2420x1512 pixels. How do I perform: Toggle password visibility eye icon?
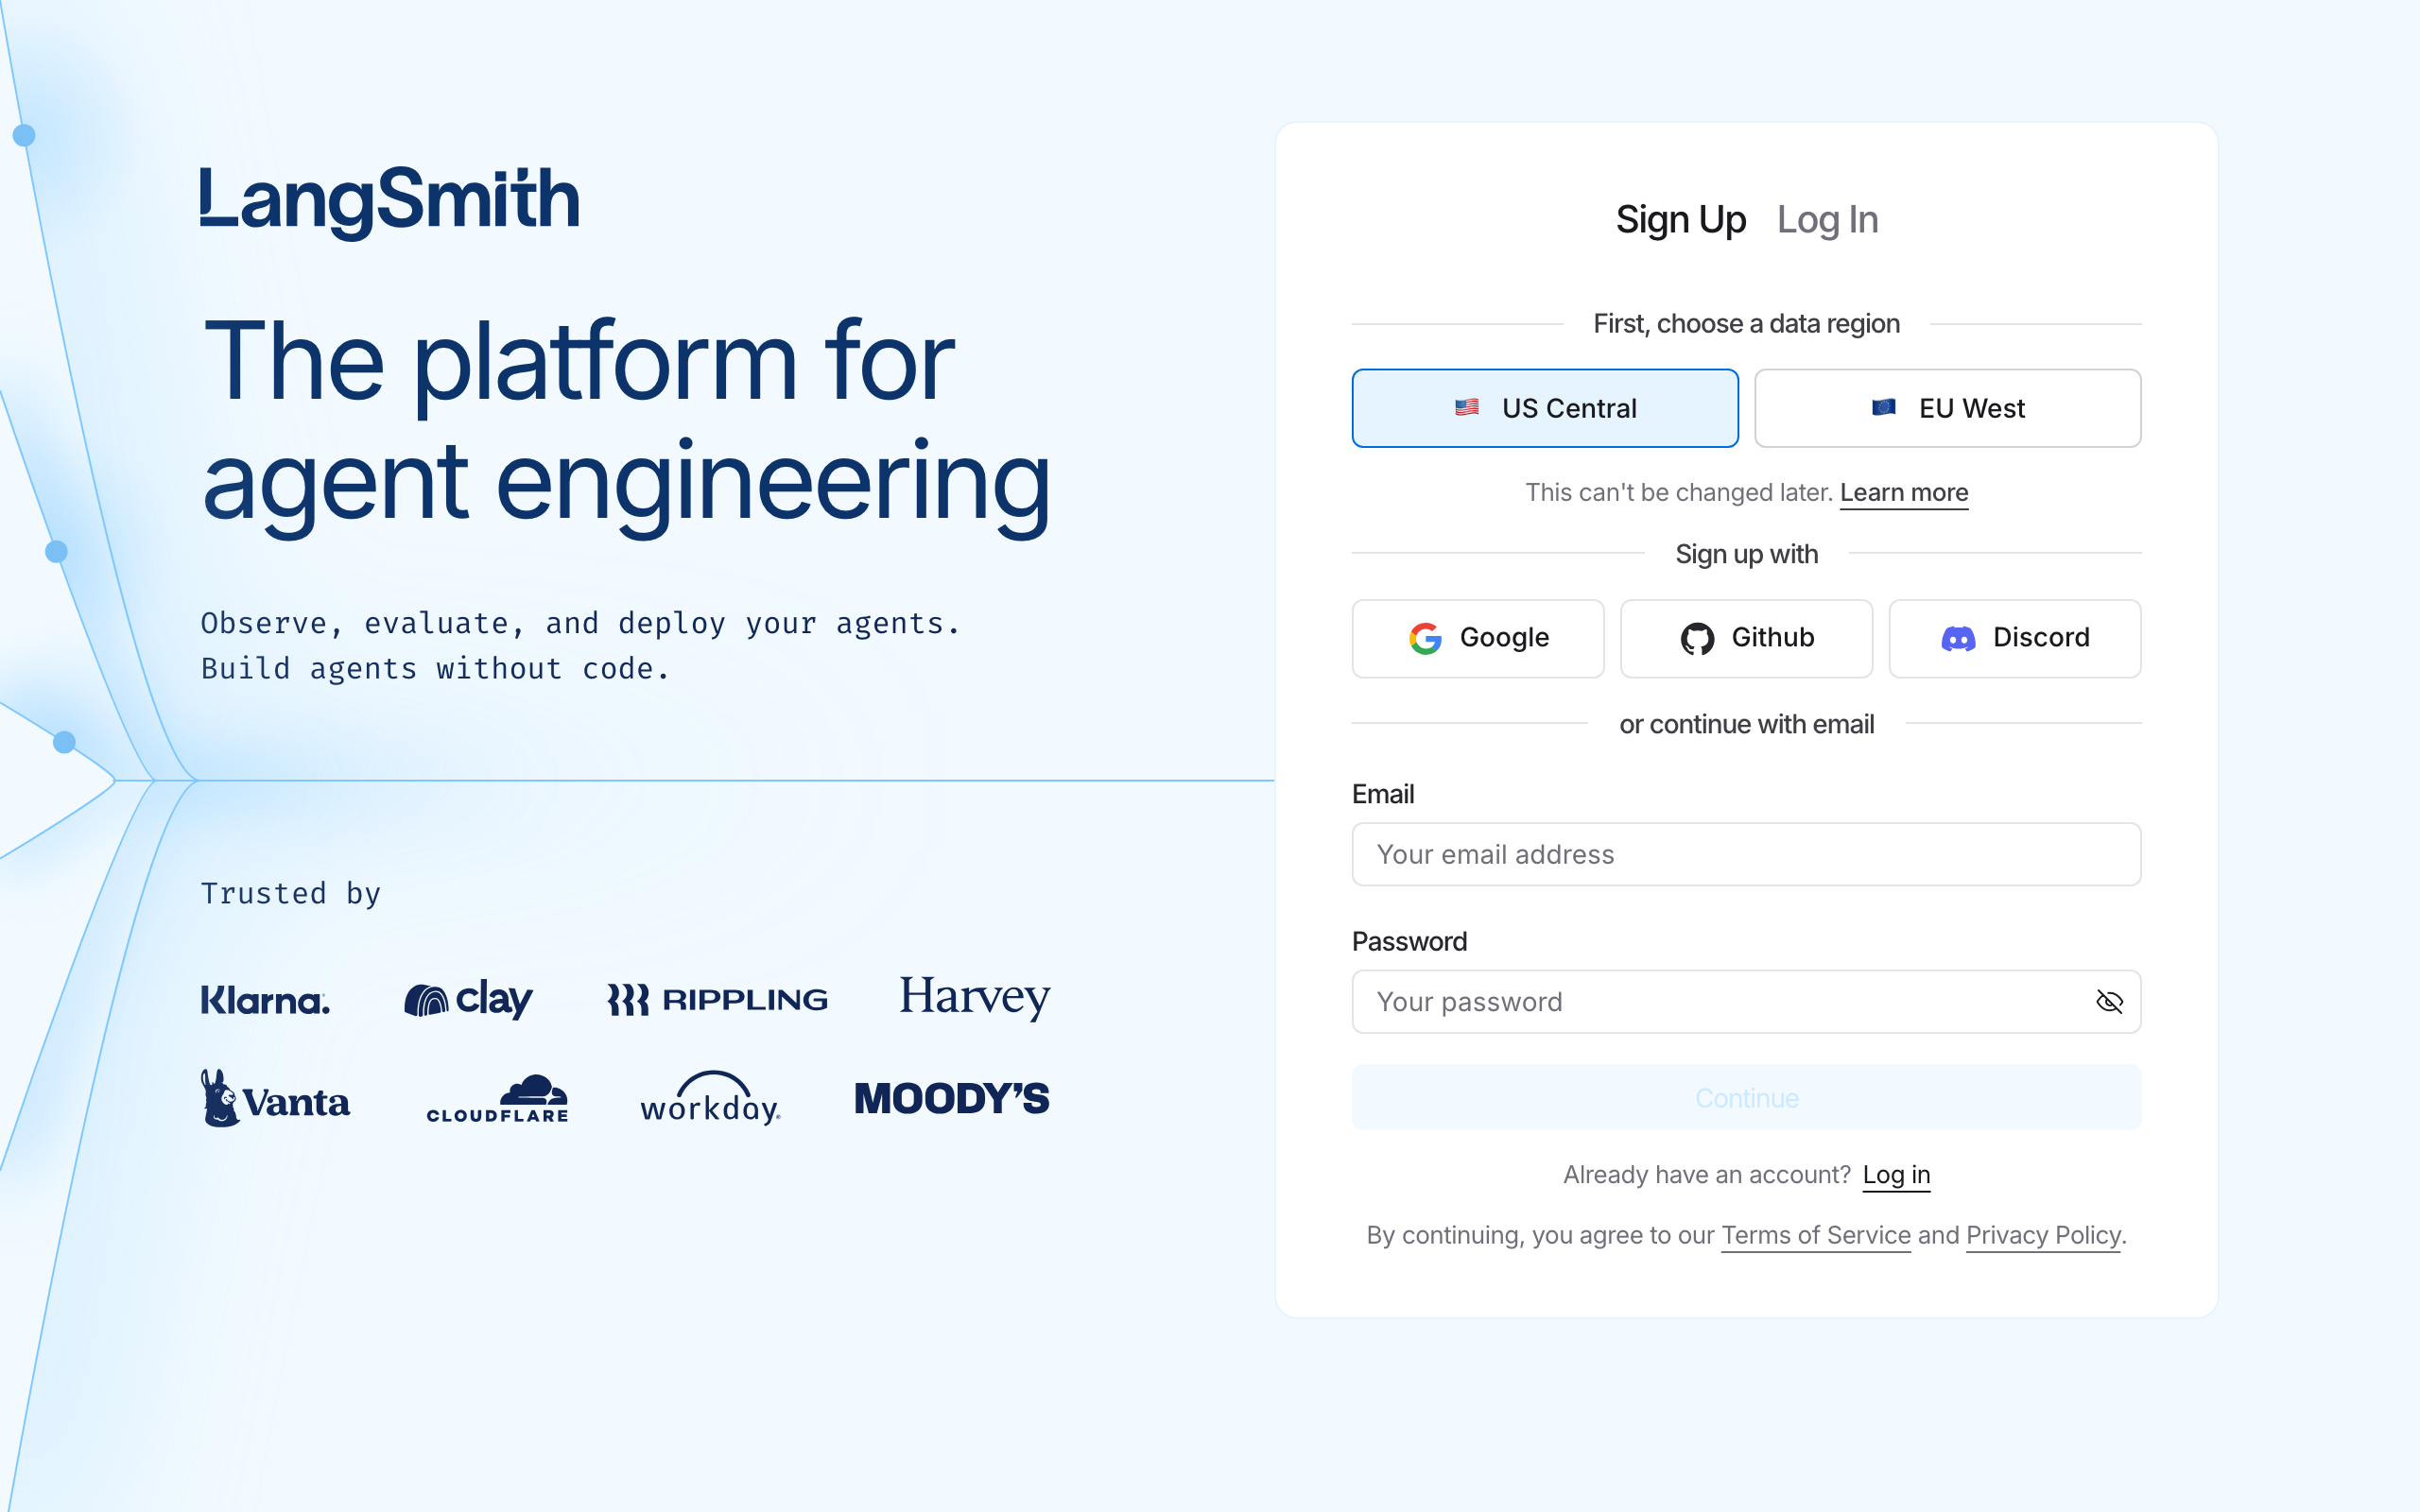pyautogui.click(x=2108, y=1001)
